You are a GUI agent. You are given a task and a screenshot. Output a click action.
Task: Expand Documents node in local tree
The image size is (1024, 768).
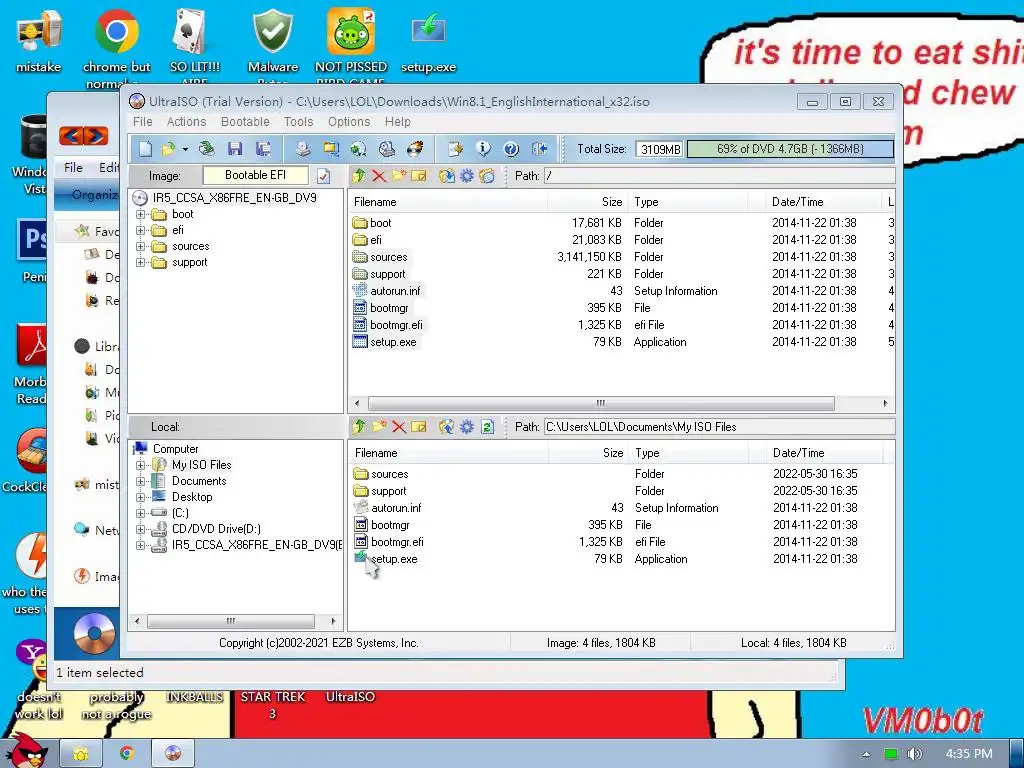140,481
